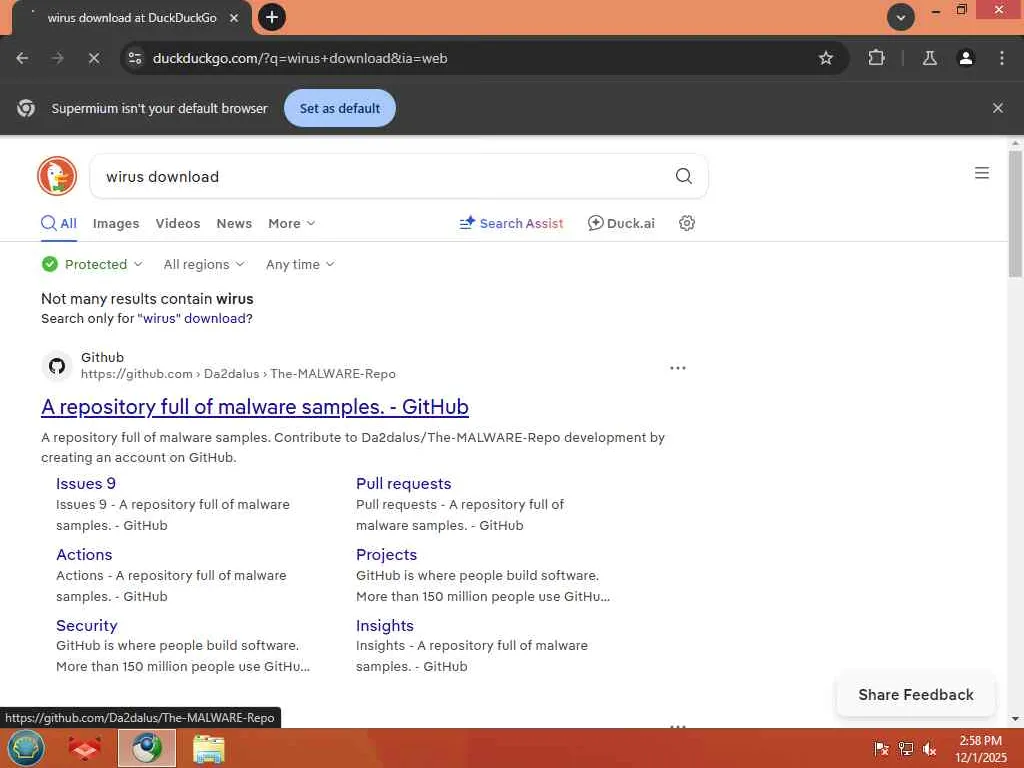Expand the Protected safe search dropdown
Screen dimensions: 1024x768
coord(92,264)
